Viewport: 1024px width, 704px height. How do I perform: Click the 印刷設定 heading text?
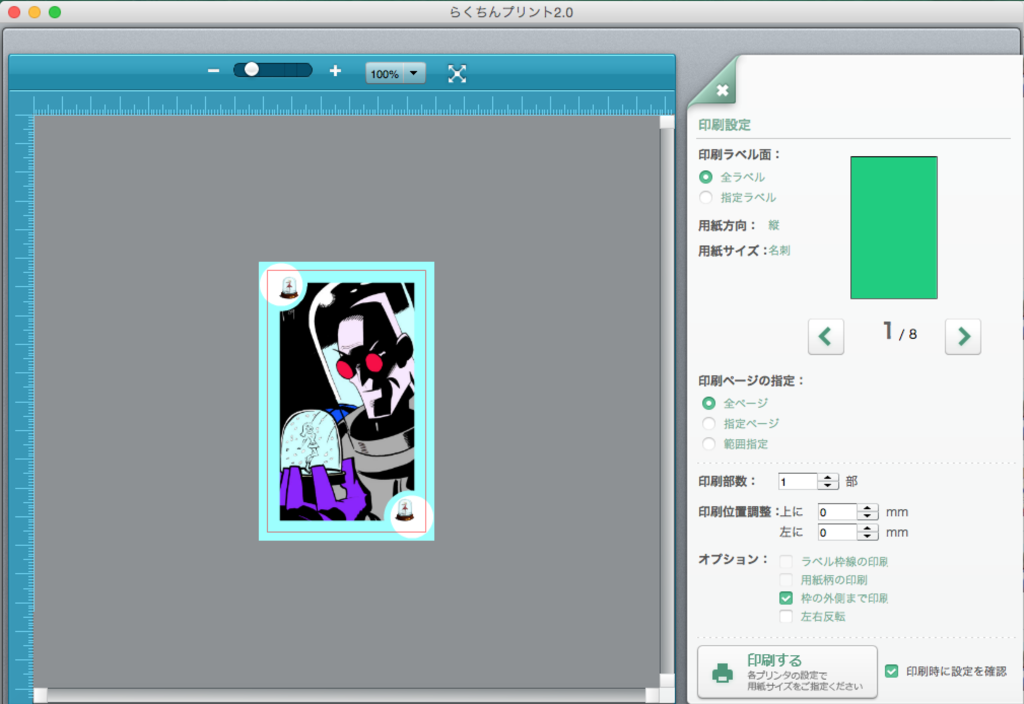724,125
